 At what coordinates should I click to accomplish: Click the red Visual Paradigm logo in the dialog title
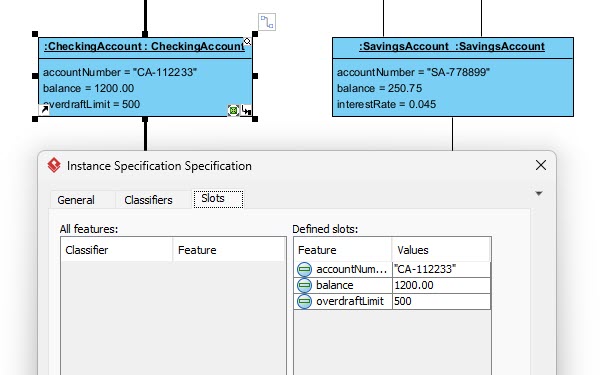54,165
